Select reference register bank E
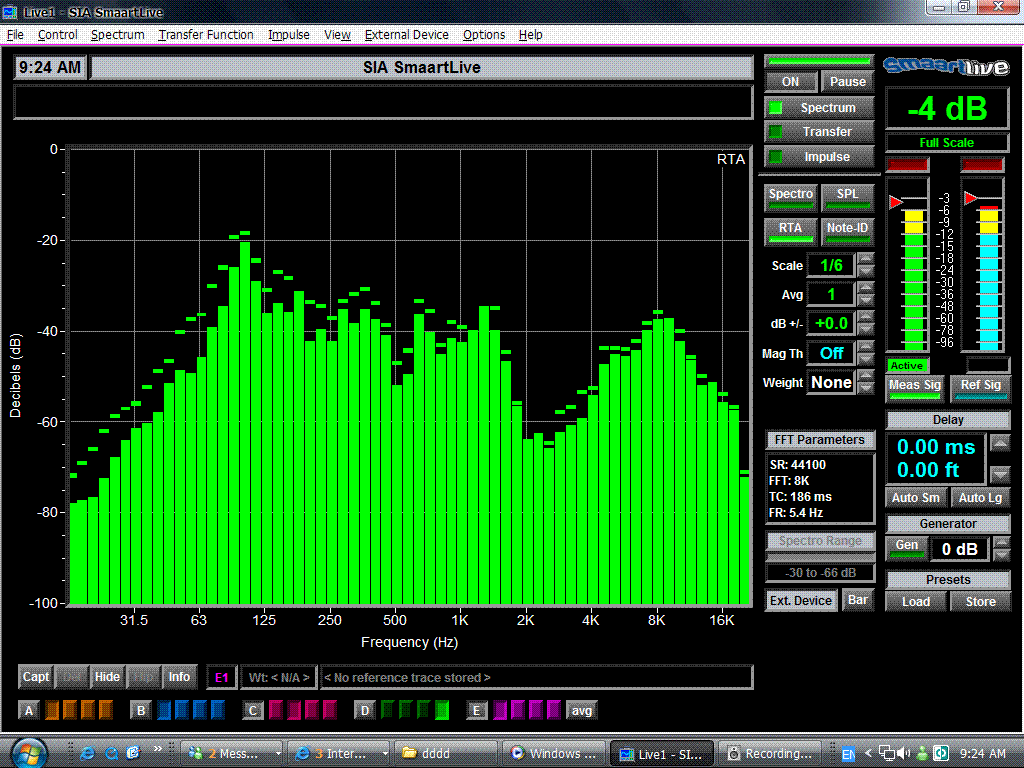The width and height of the screenshot is (1024, 768). pyautogui.click(x=477, y=711)
